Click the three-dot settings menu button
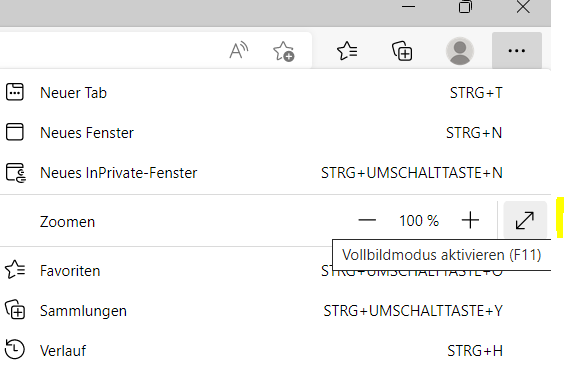The image size is (564, 367). point(517,50)
